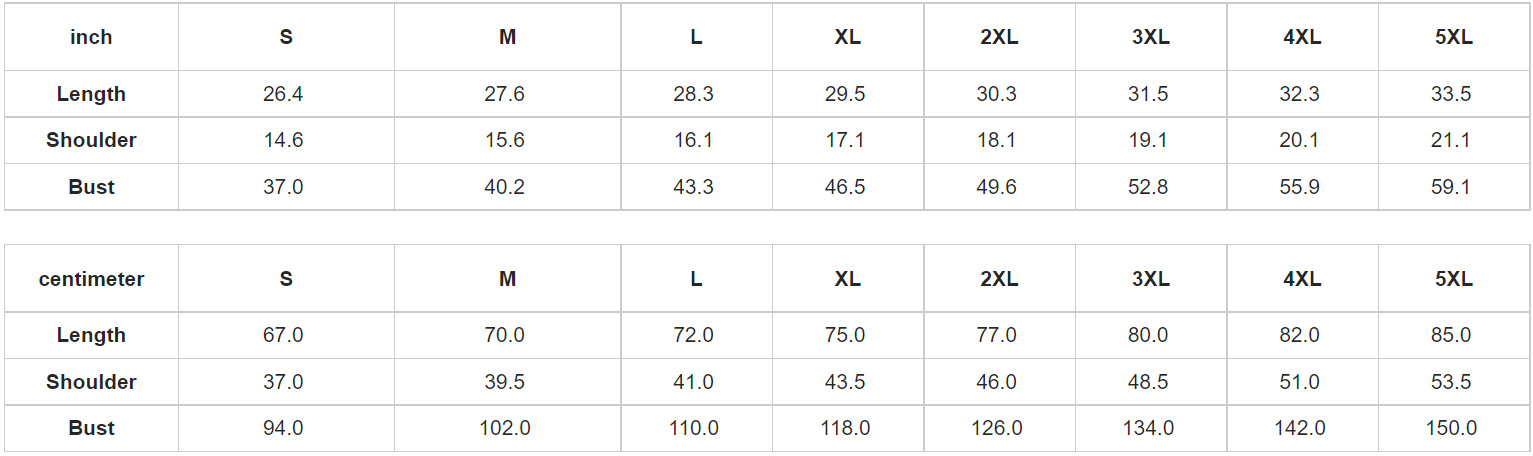Select the 102.0 bust value for size M
1533x456 pixels.
point(505,429)
